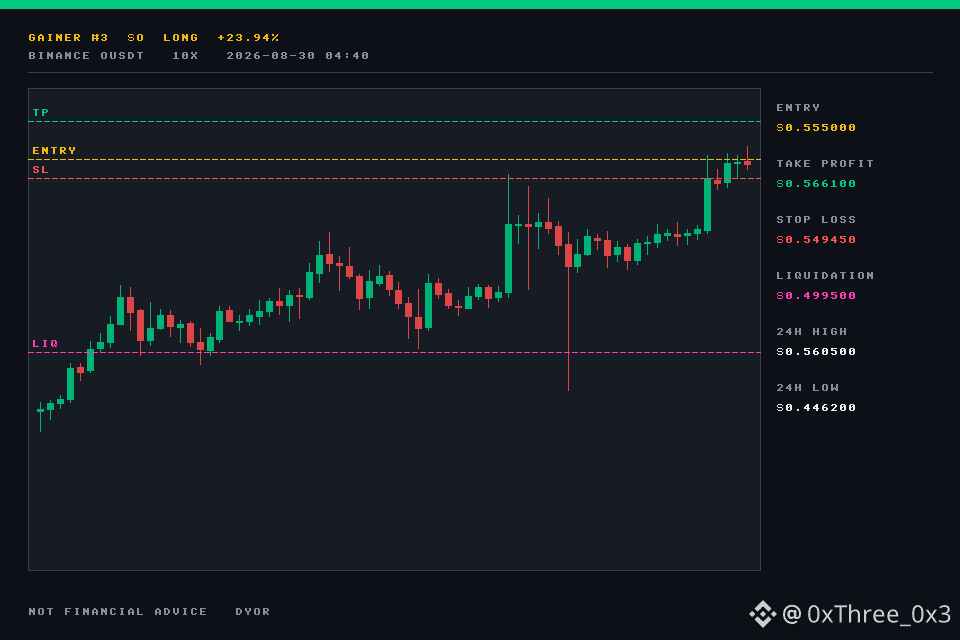Click the 24H high value $0.560500
Screen dimensions: 960x640
(816, 352)
